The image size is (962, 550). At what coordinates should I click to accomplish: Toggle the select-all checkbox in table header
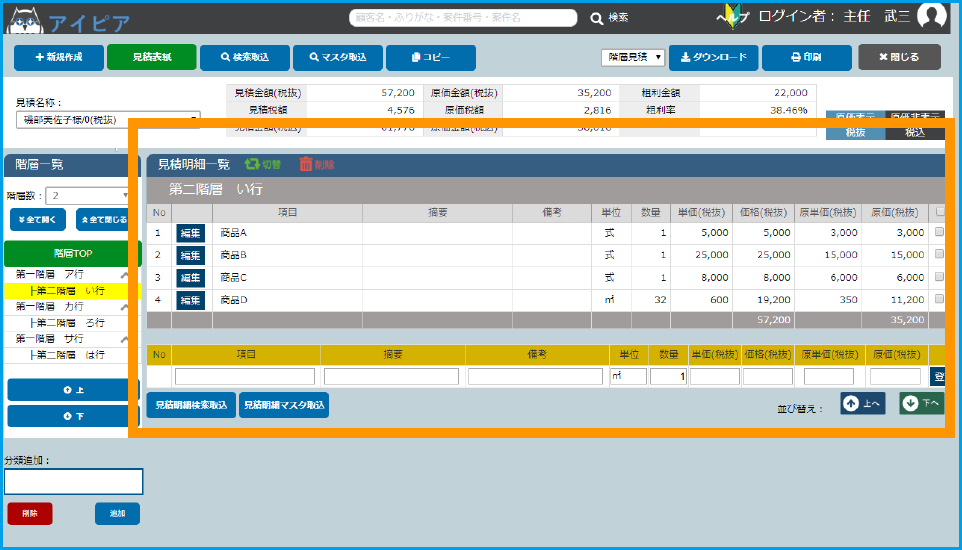(x=938, y=212)
